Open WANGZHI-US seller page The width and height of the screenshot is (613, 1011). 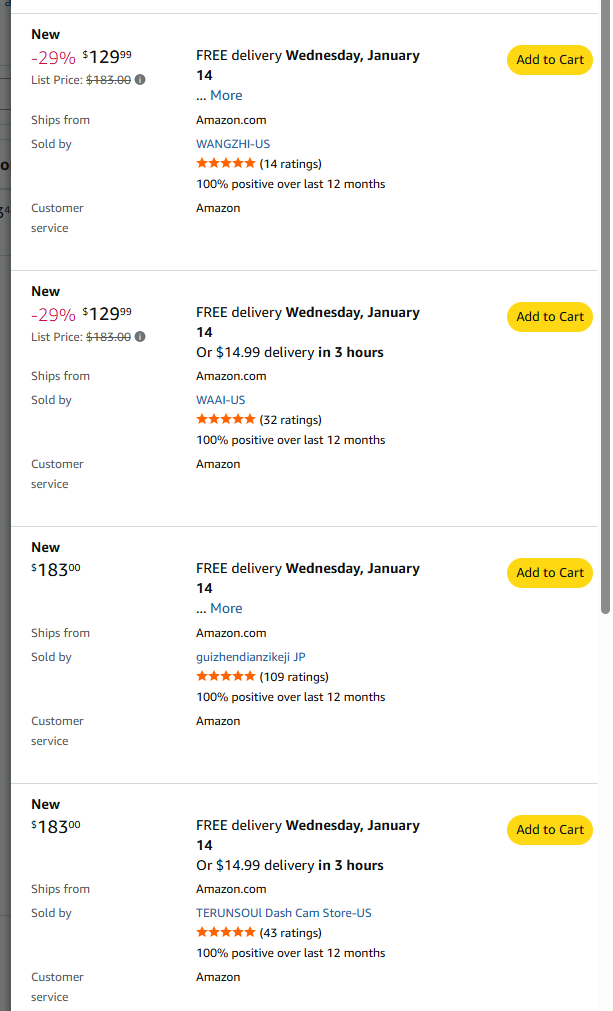233,144
